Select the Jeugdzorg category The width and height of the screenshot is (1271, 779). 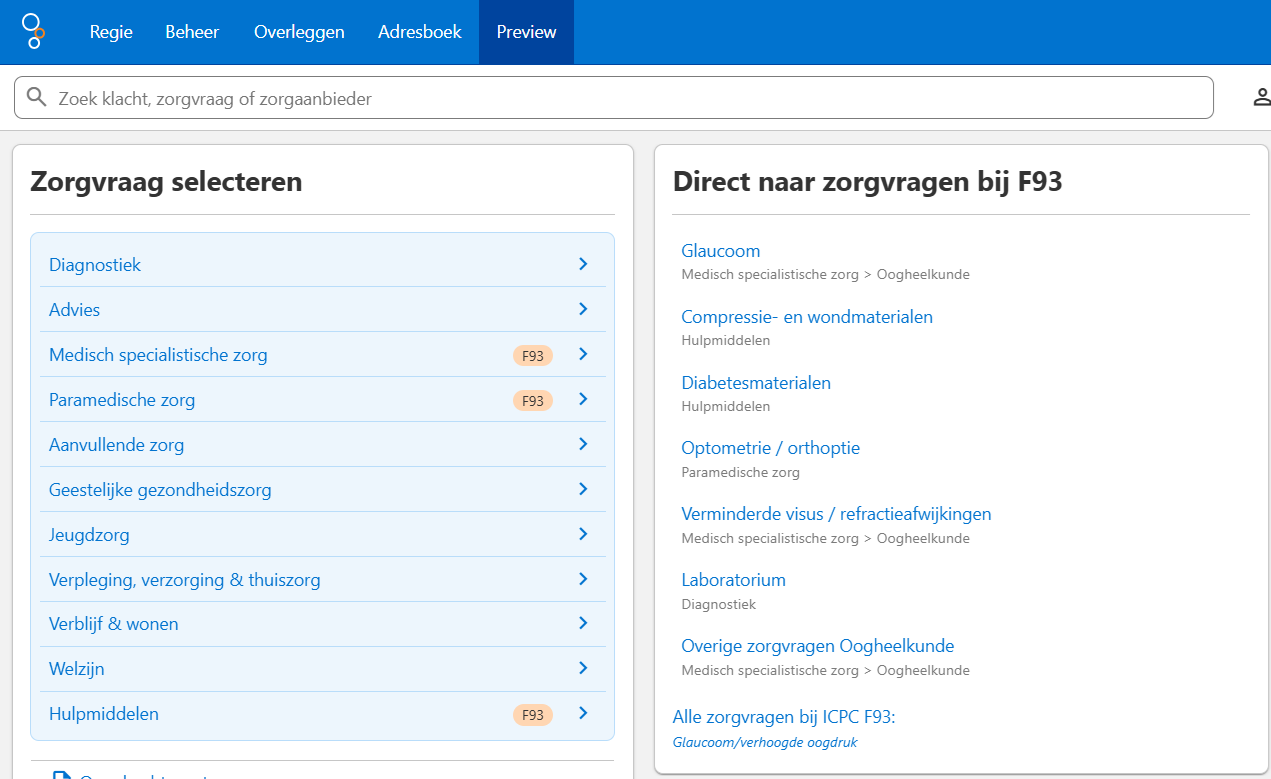[x=89, y=534]
